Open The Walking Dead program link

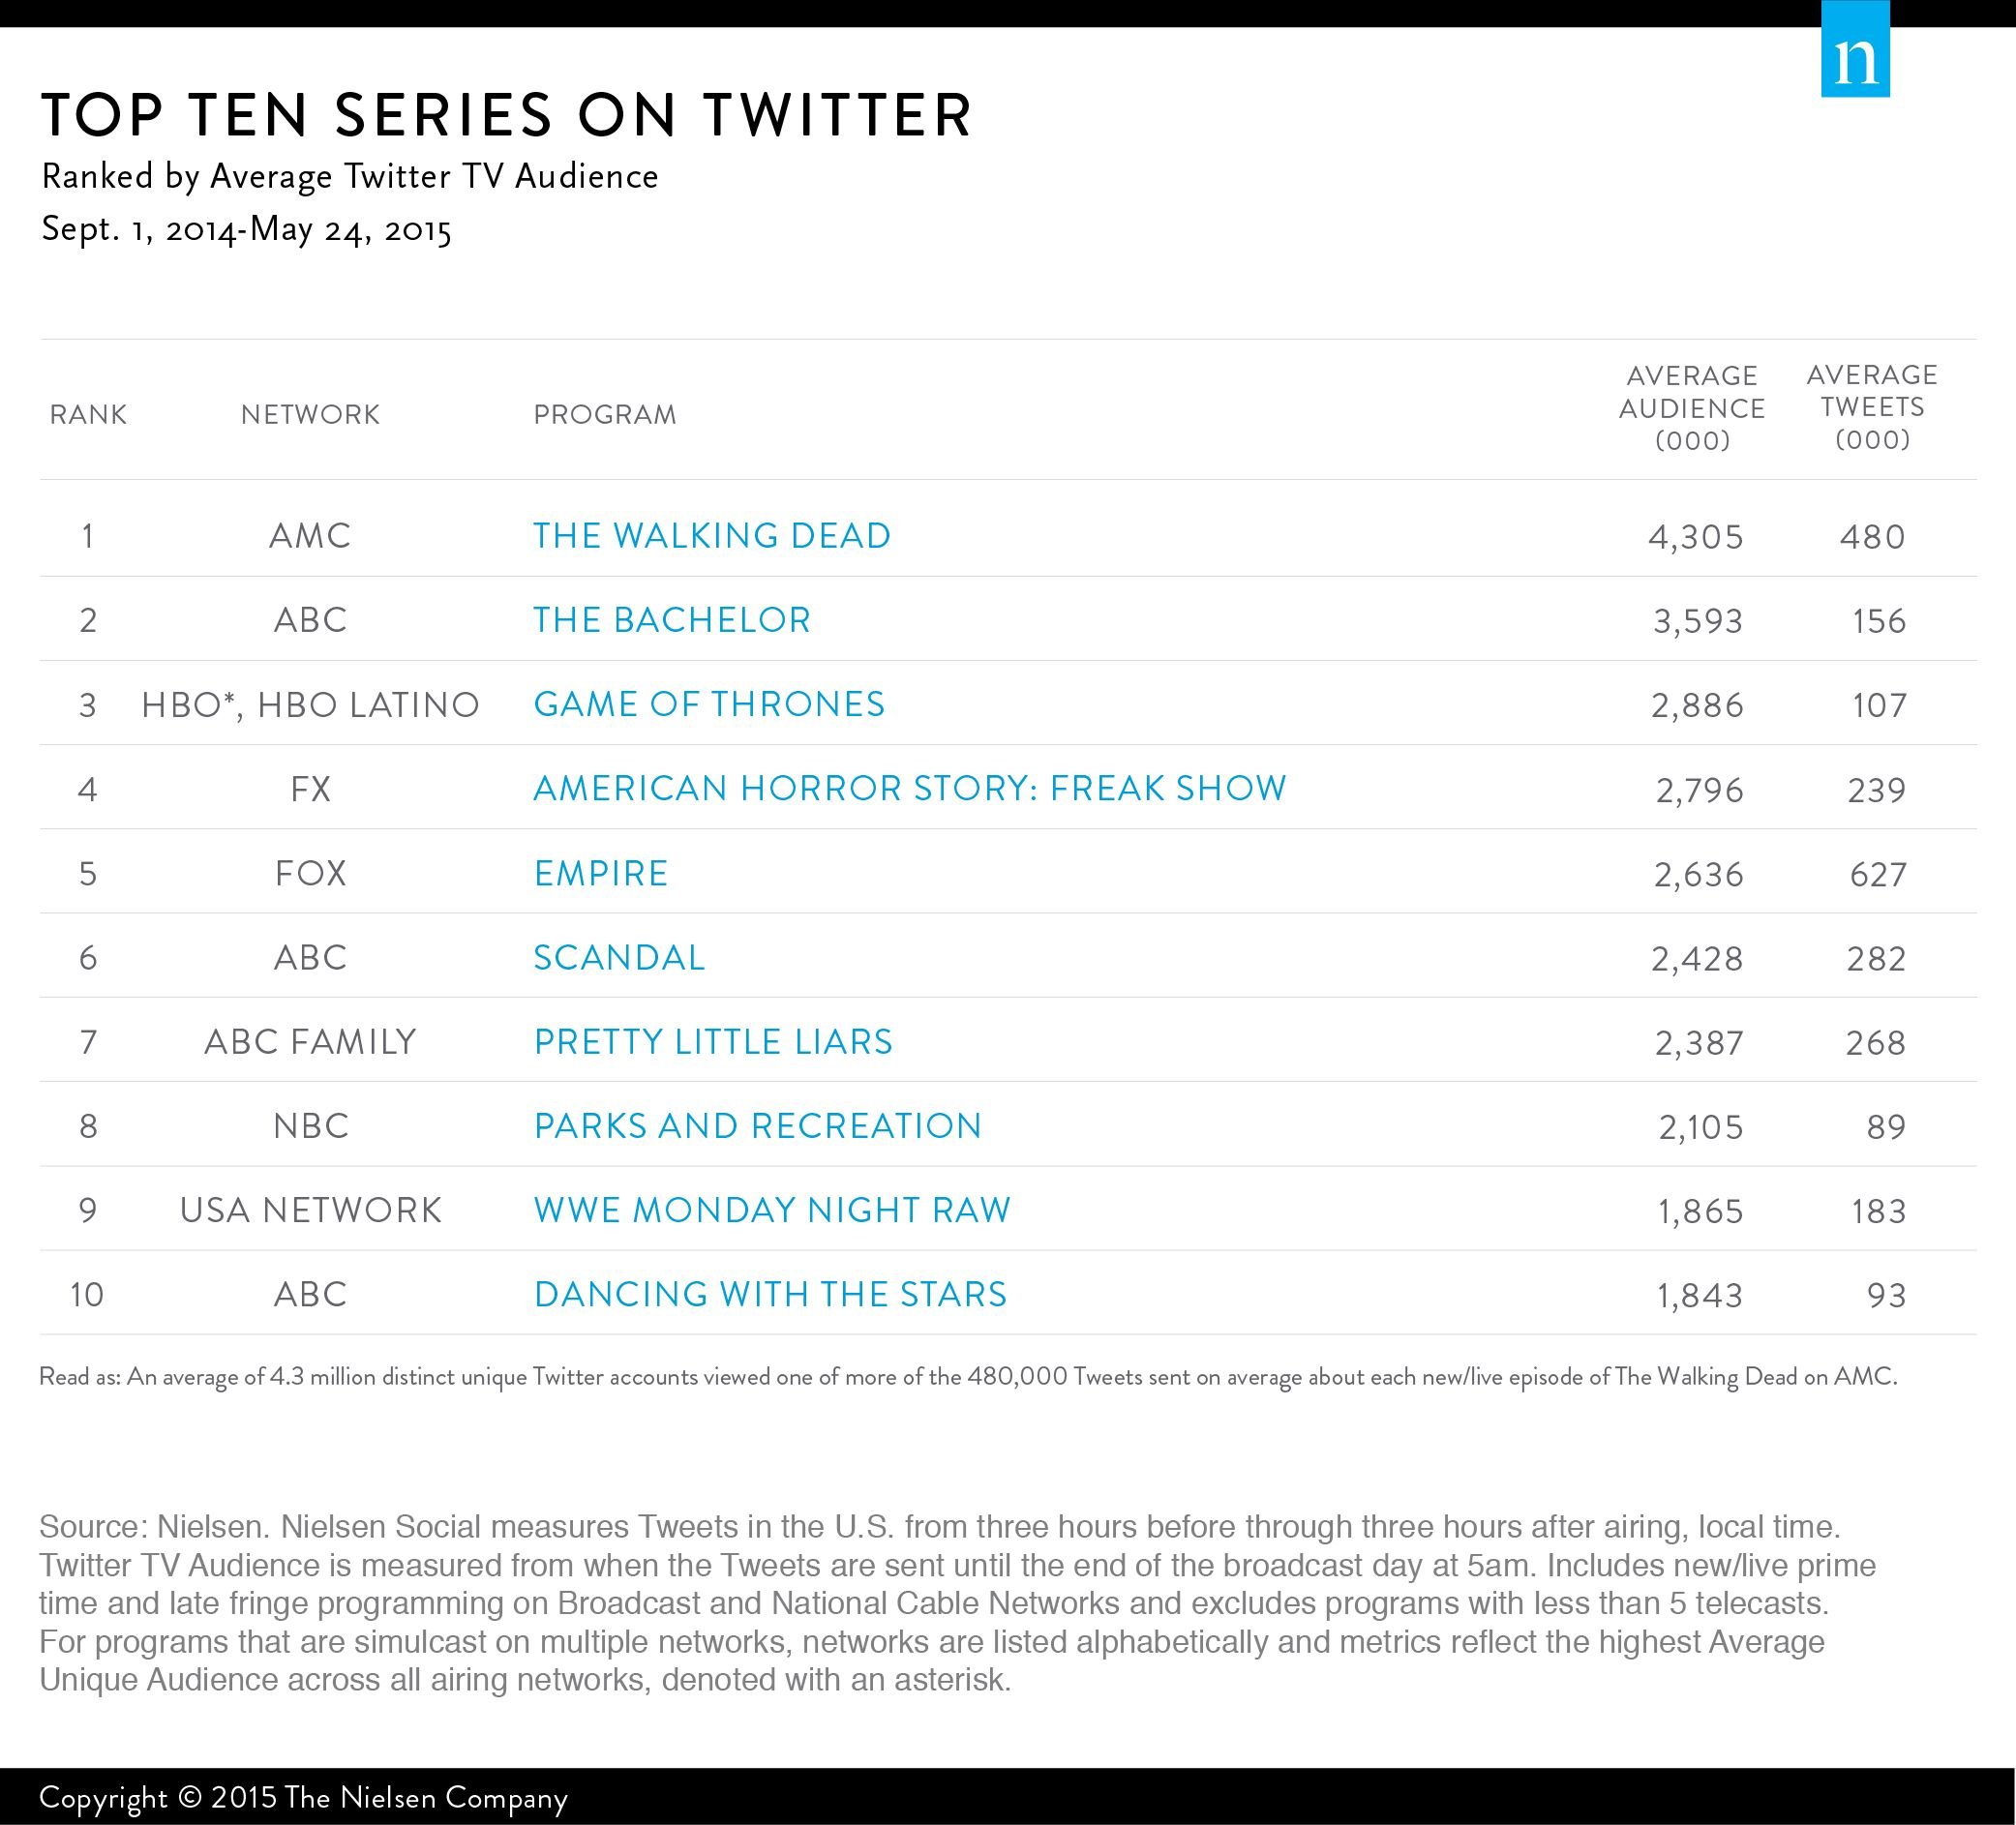coord(711,536)
